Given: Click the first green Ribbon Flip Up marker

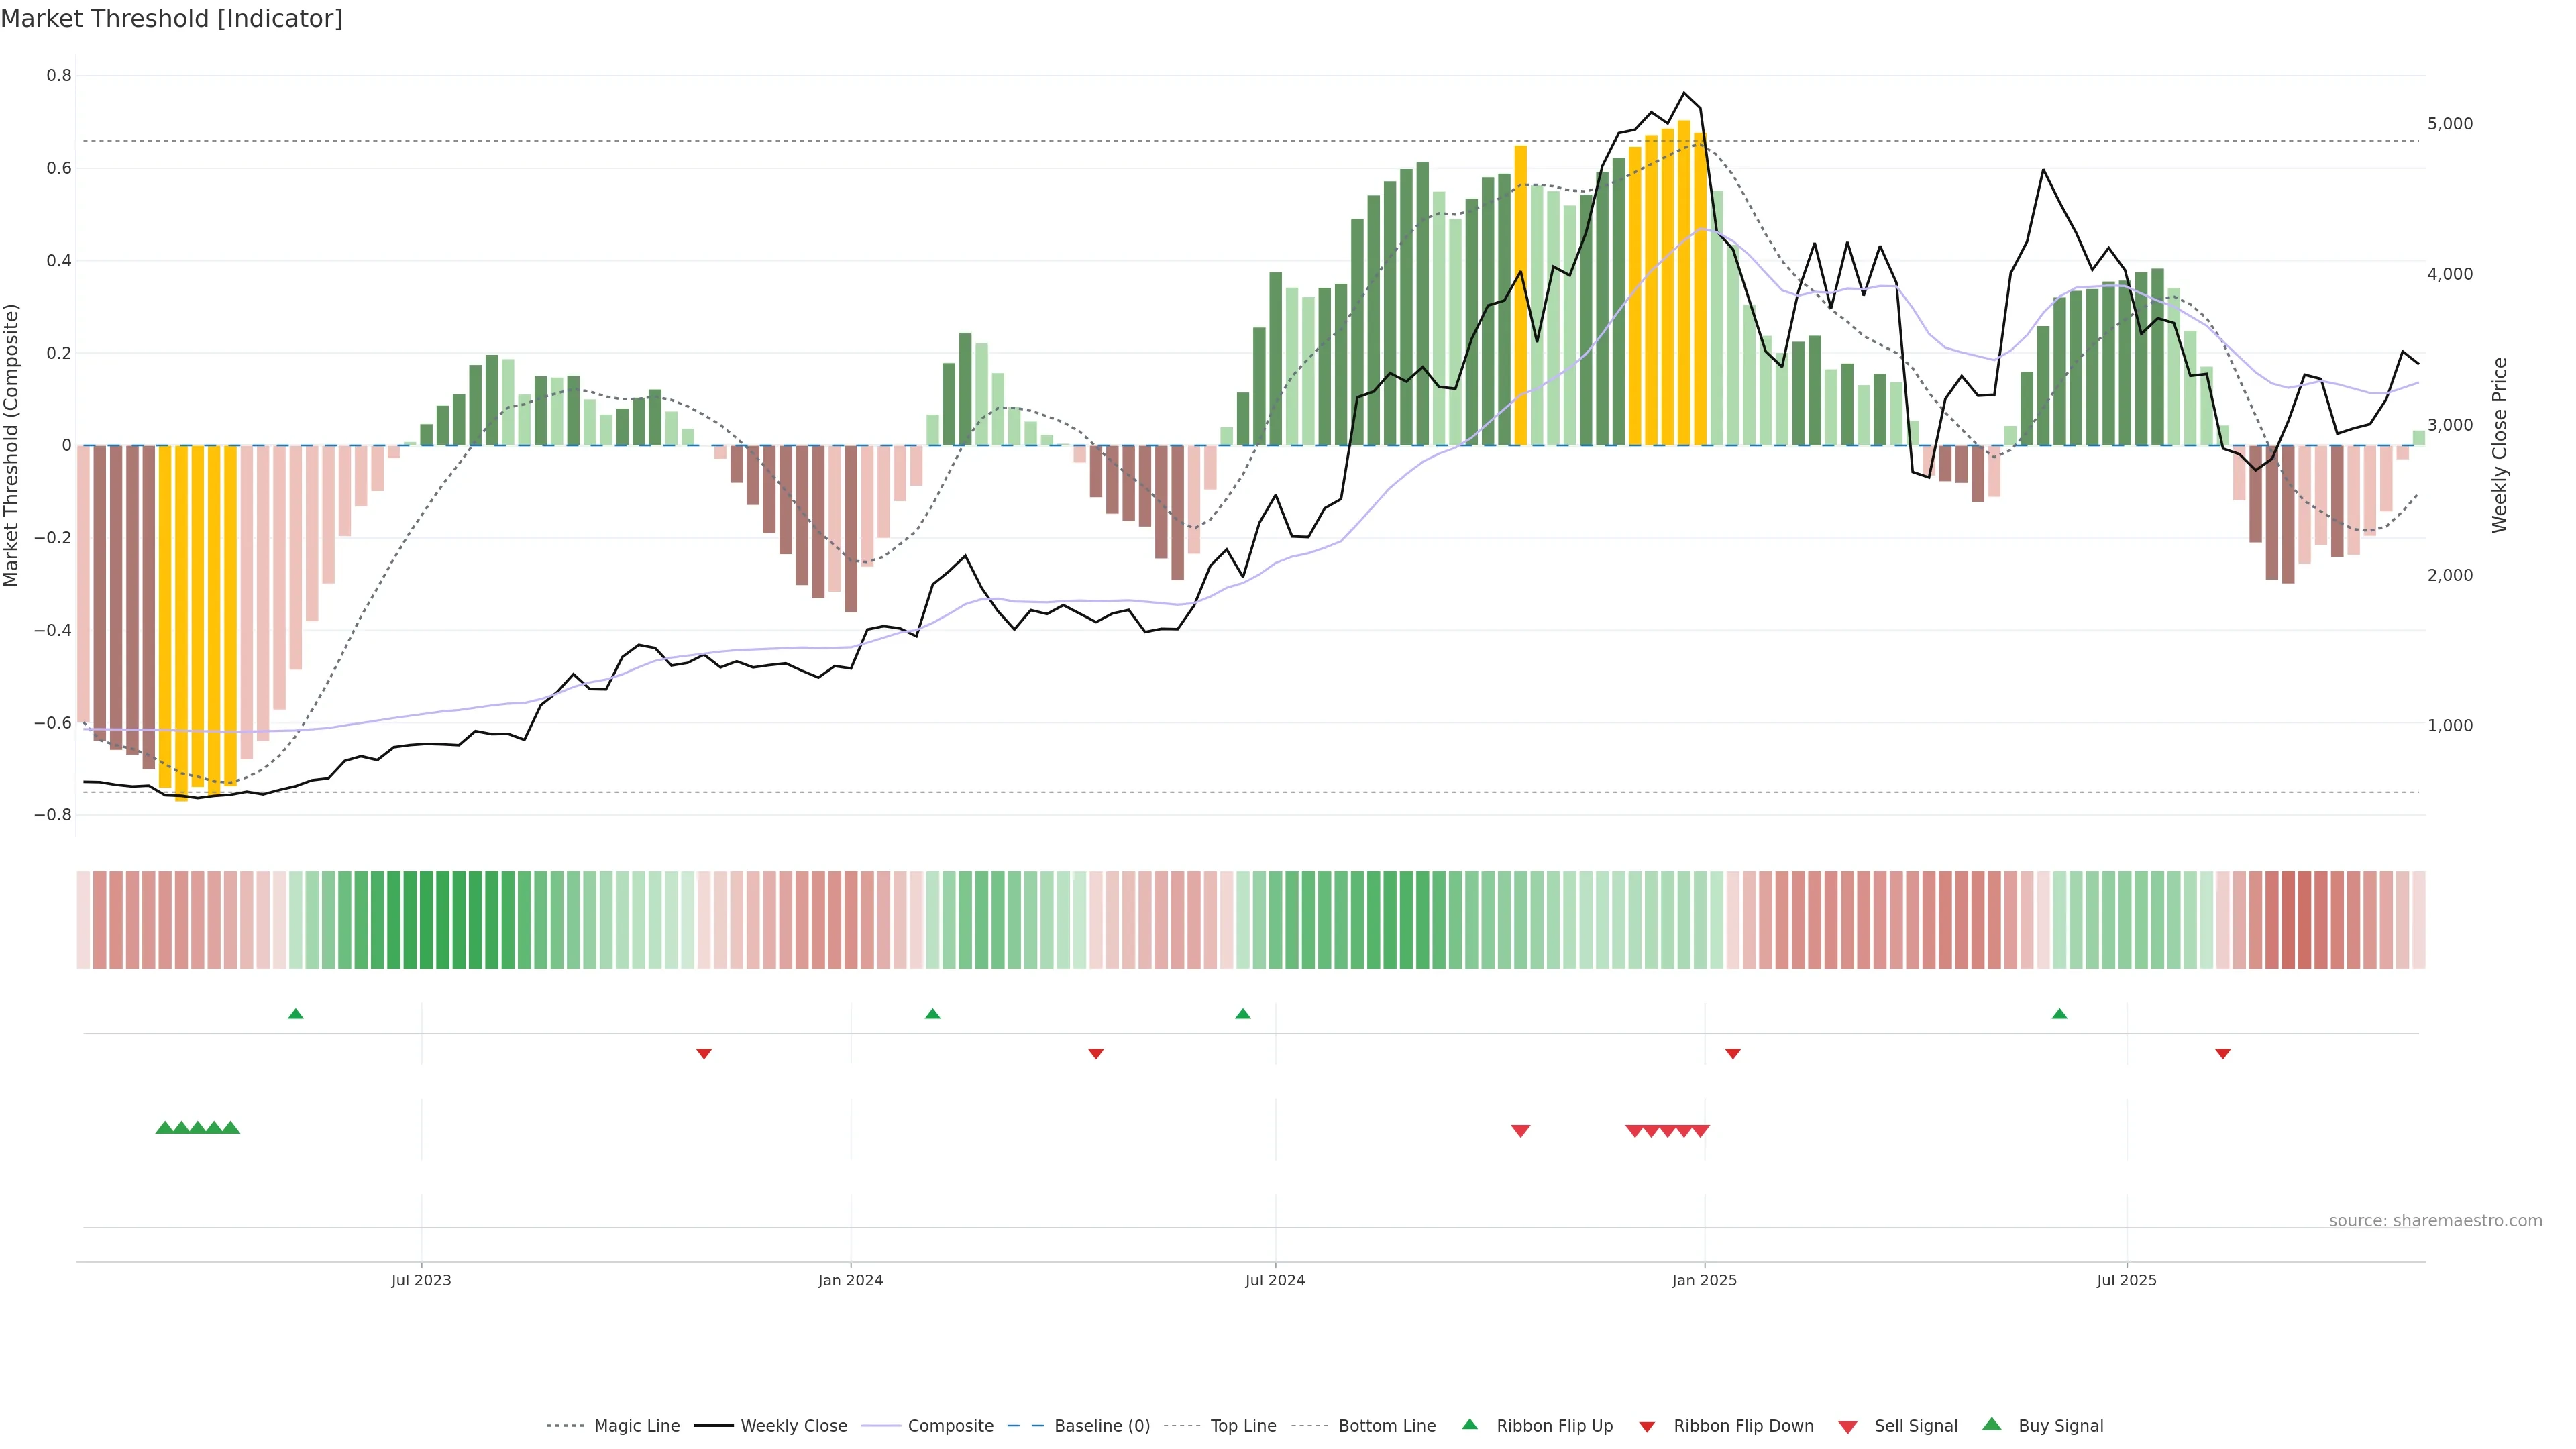Looking at the screenshot, I should click(295, 1014).
